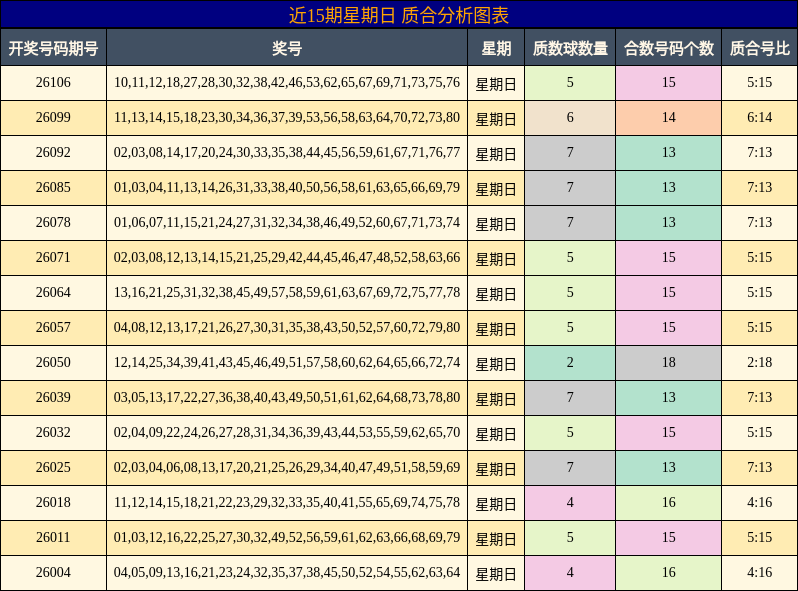
Task: Click issue number 26018
Action: (53, 502)
